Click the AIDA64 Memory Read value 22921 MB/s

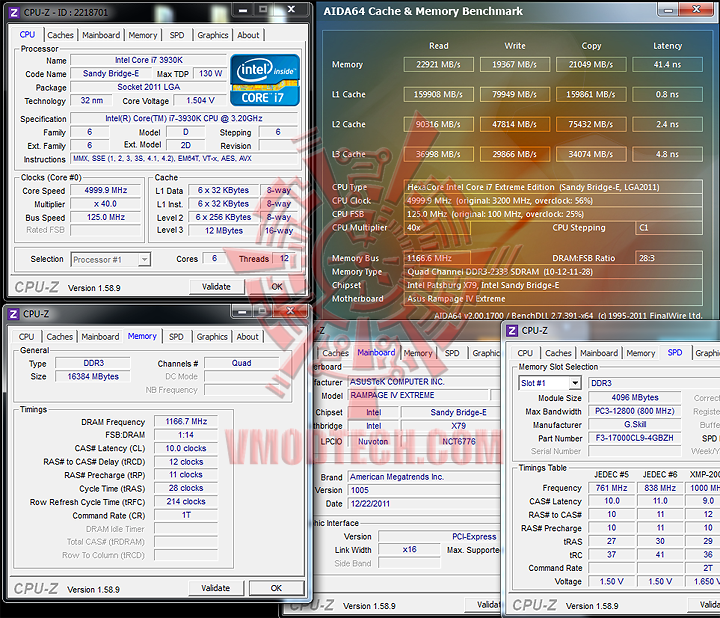coord(439,65)
